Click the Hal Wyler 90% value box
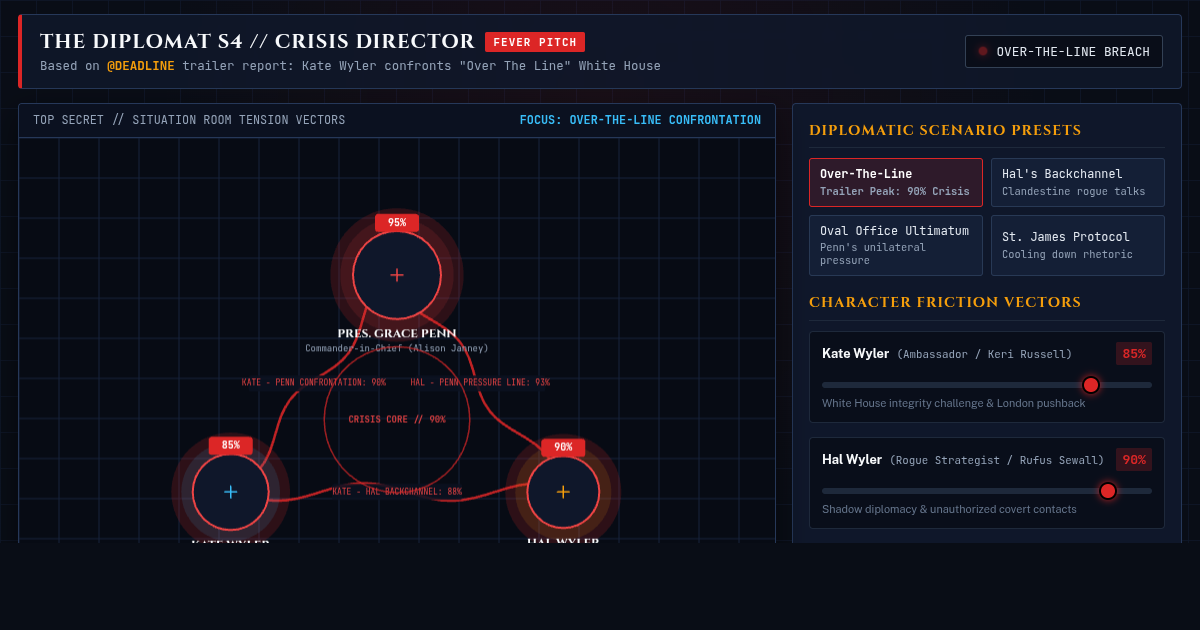The height and width of the screenshot is (630, 1200). 1134,459
